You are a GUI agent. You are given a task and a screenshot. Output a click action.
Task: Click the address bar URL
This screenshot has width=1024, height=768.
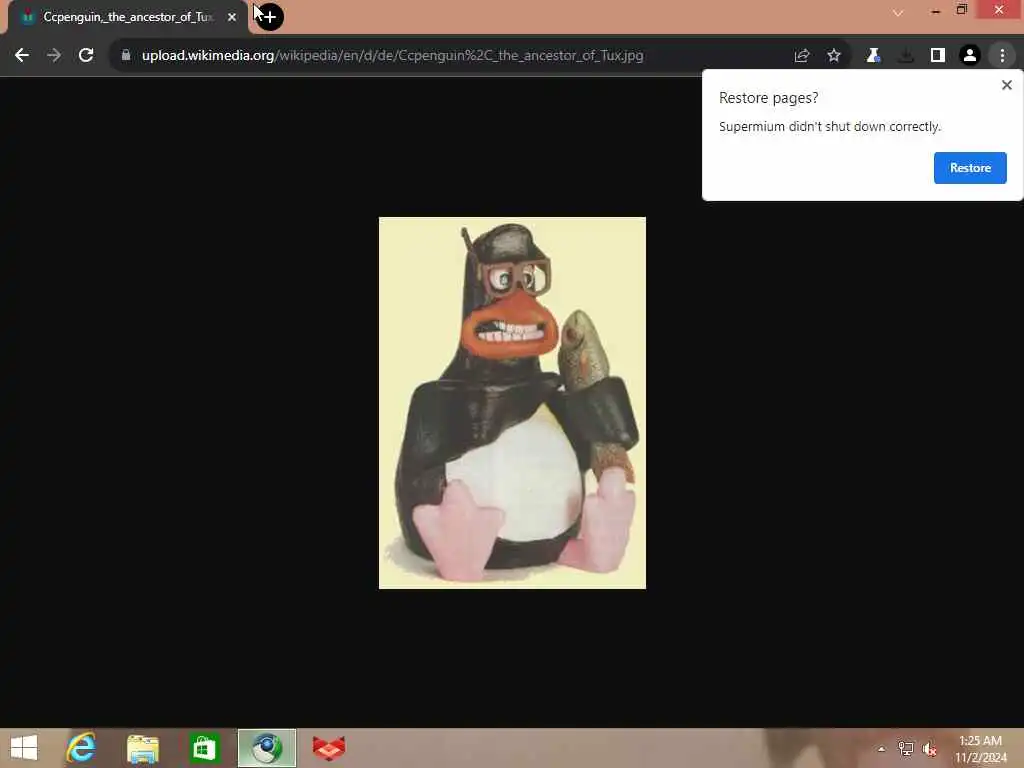pyautogui.click(x=392, y=56)
